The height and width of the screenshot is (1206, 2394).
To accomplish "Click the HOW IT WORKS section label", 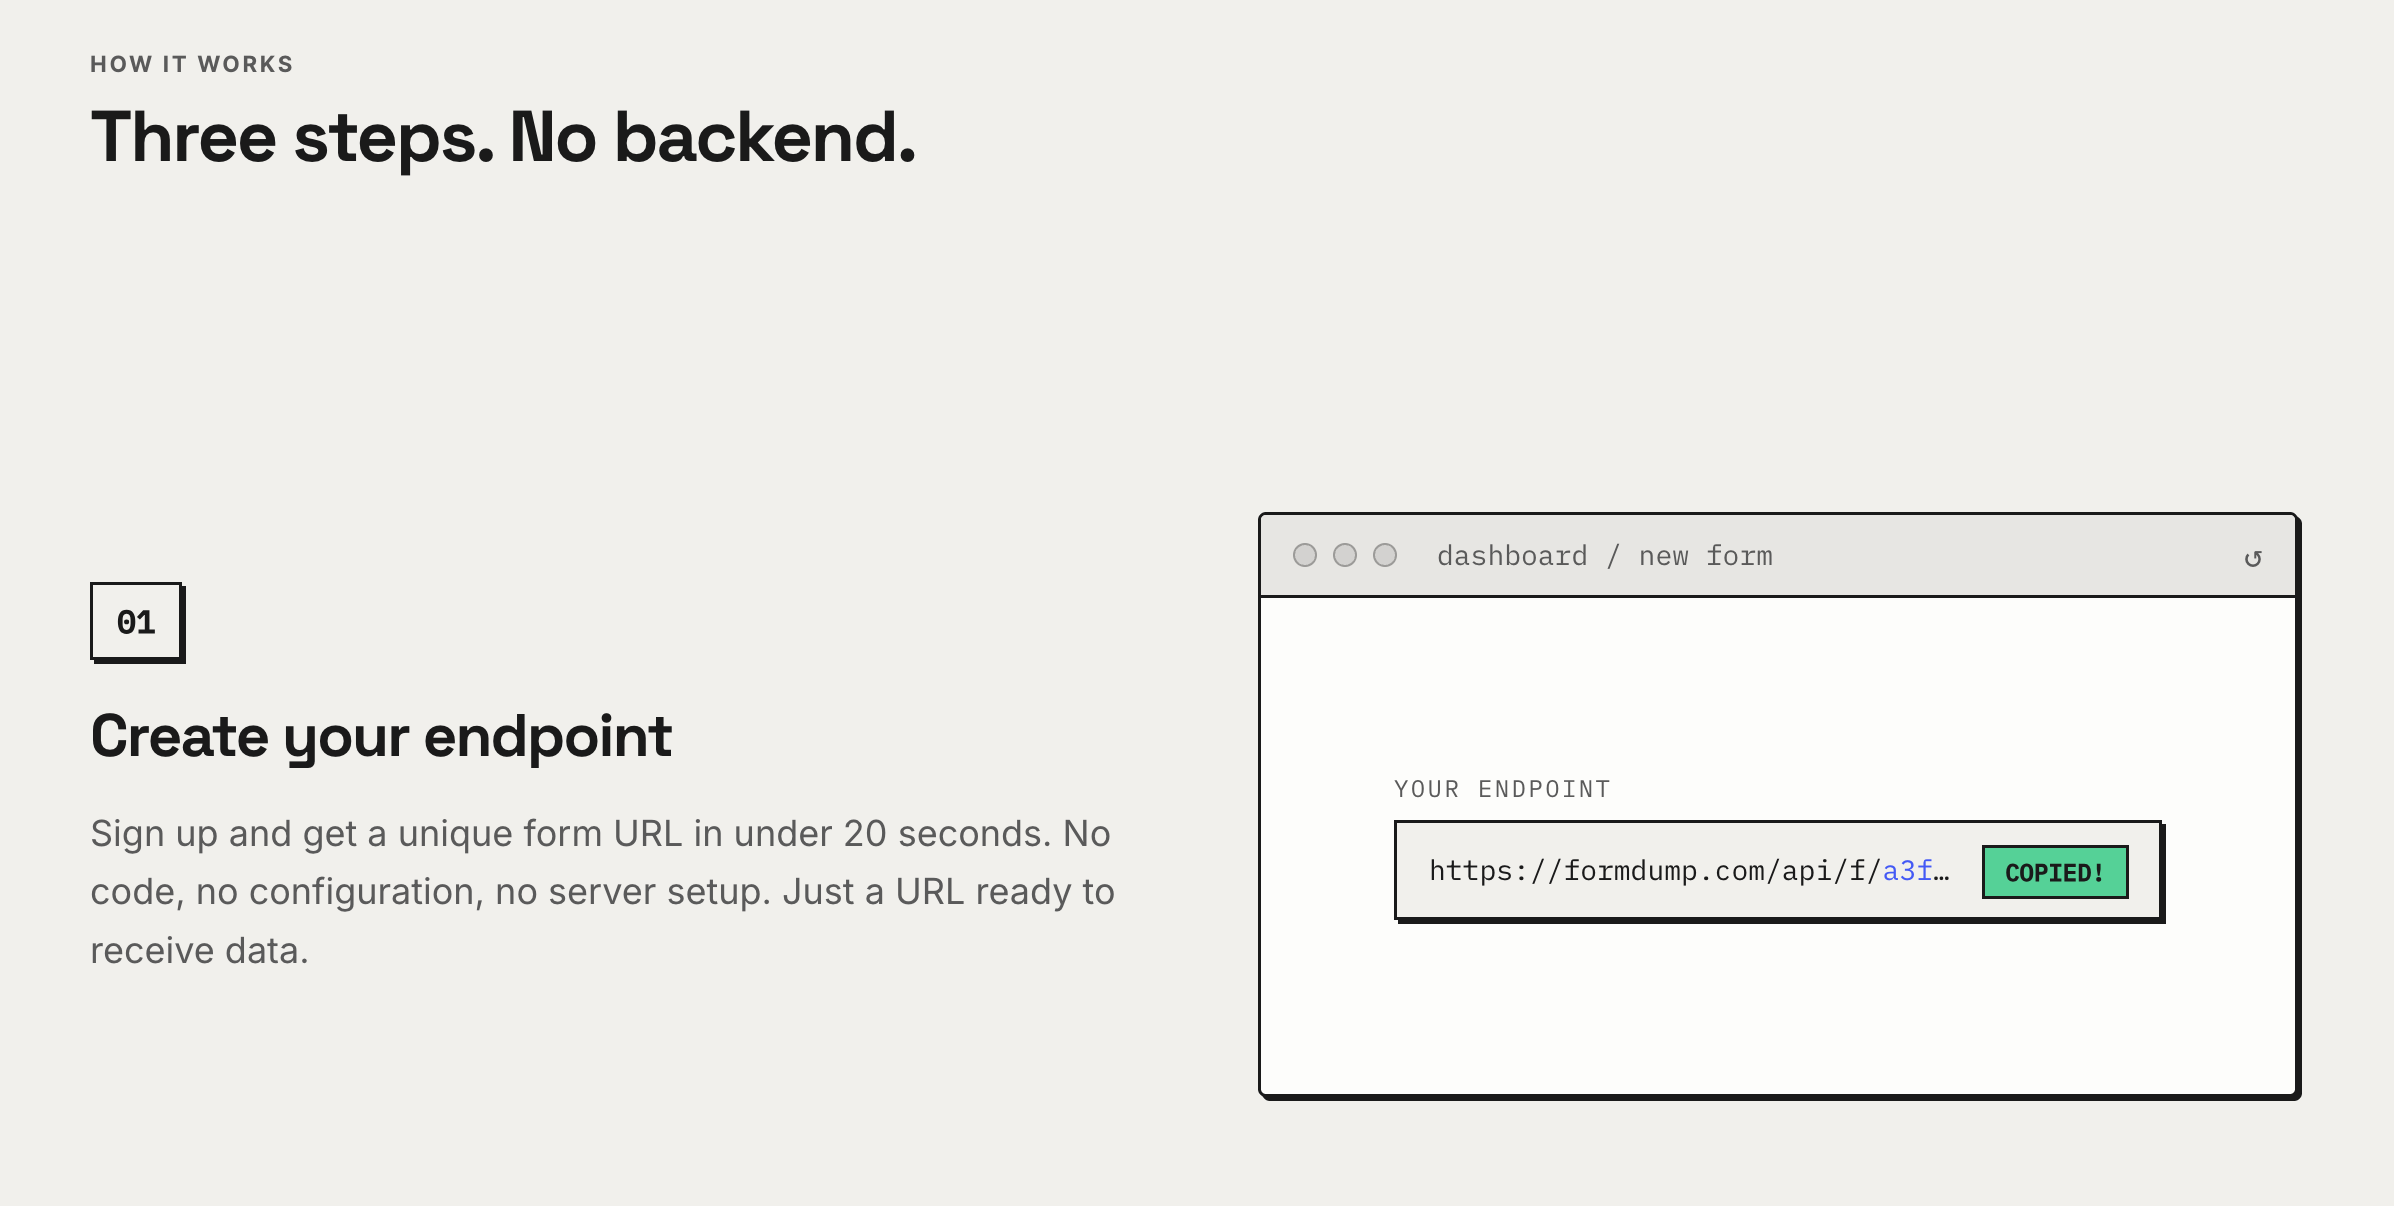I will coord(191,63).
